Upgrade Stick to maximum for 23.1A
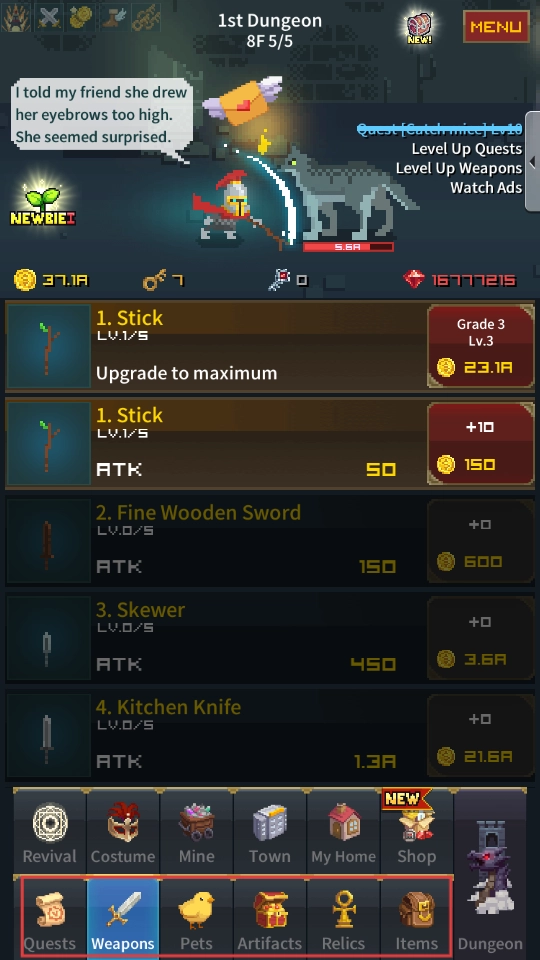The image size is (540, 960). click(480, 347)
